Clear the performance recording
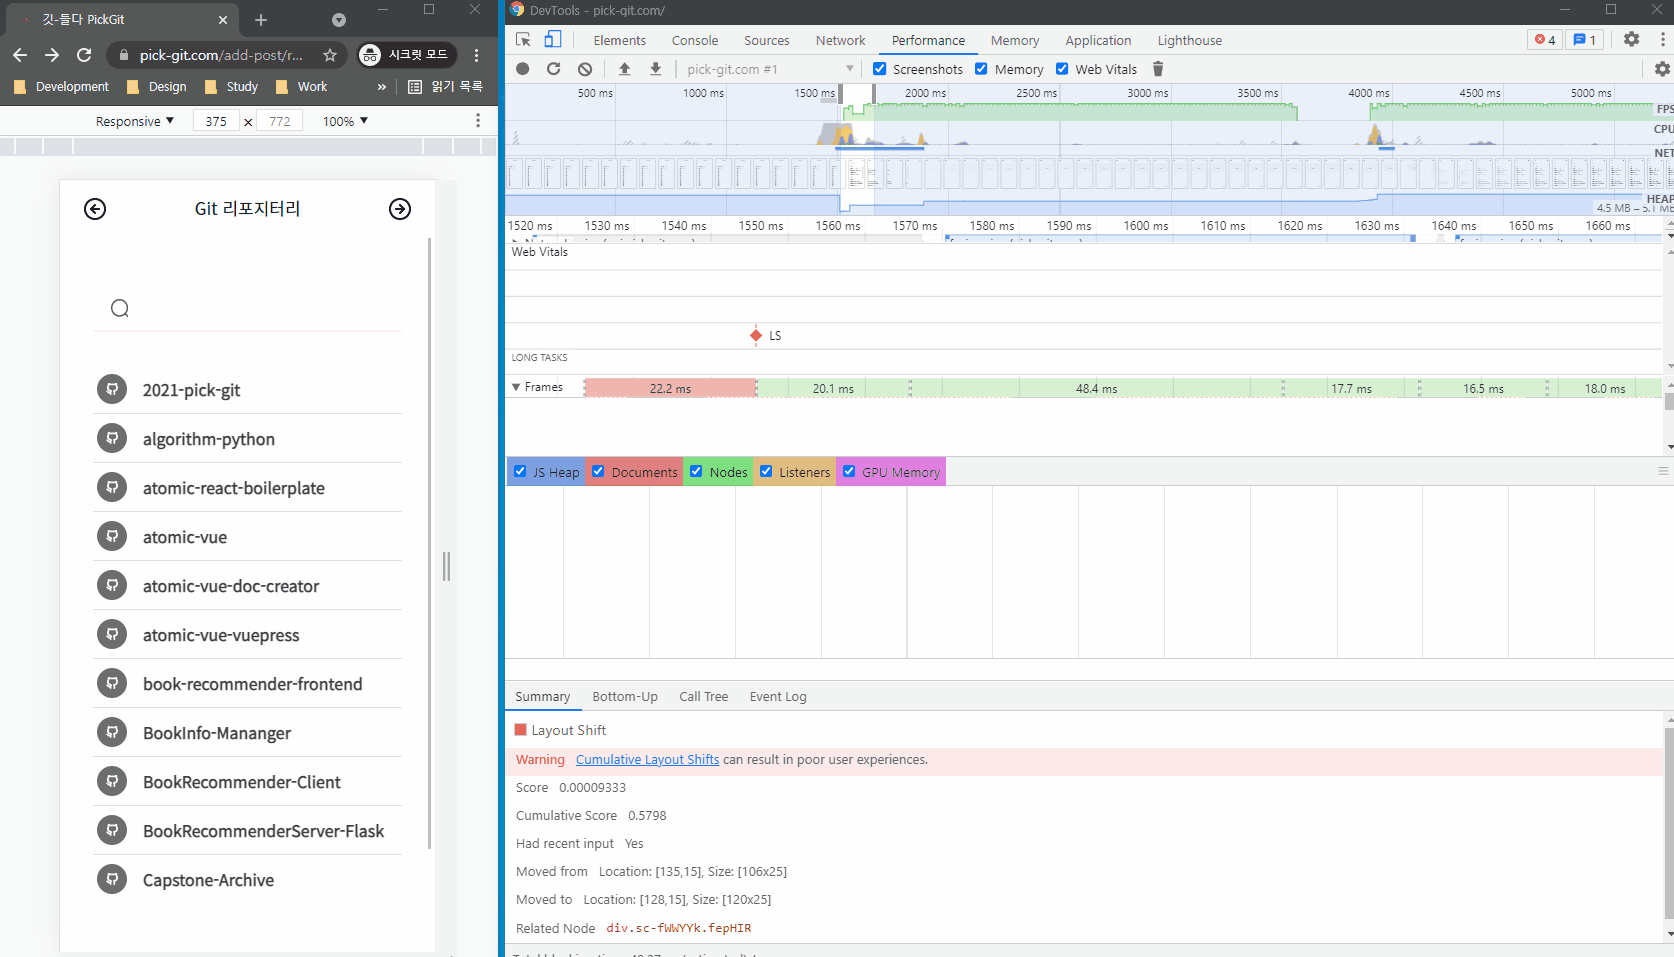 [x=585, y=69]
